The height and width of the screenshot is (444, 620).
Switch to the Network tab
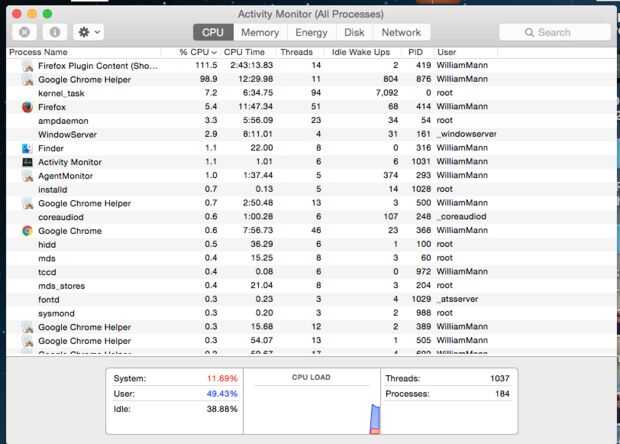[x=401, y=32]
